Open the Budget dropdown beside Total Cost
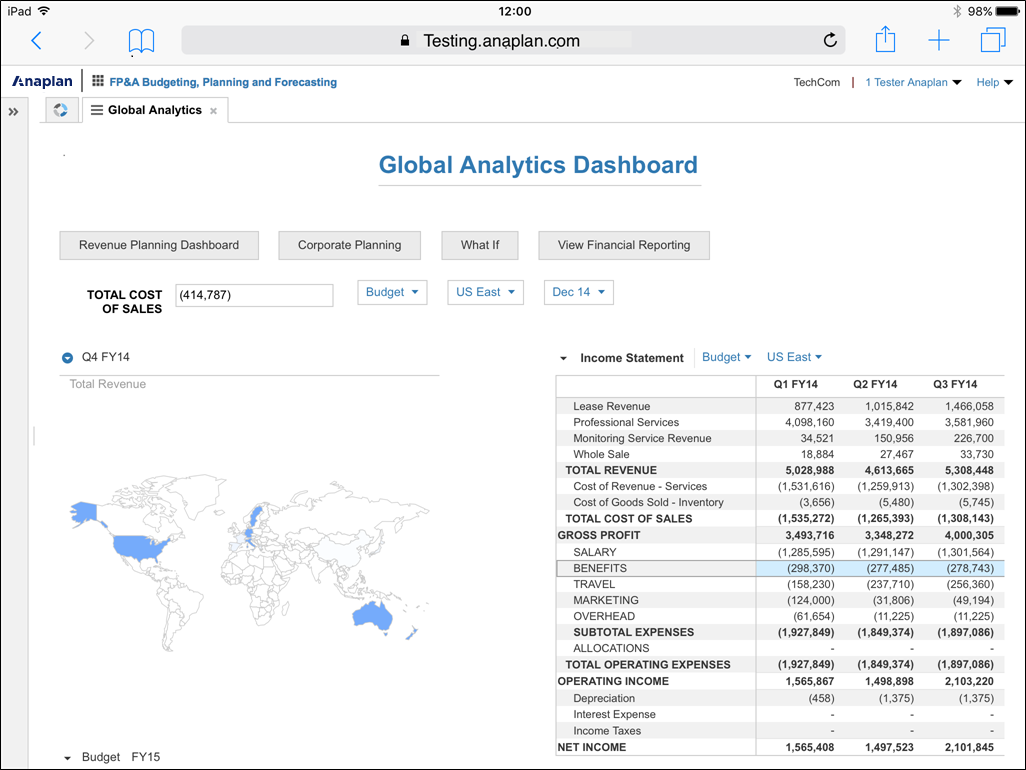1026x770 pixels. [392, 292]
